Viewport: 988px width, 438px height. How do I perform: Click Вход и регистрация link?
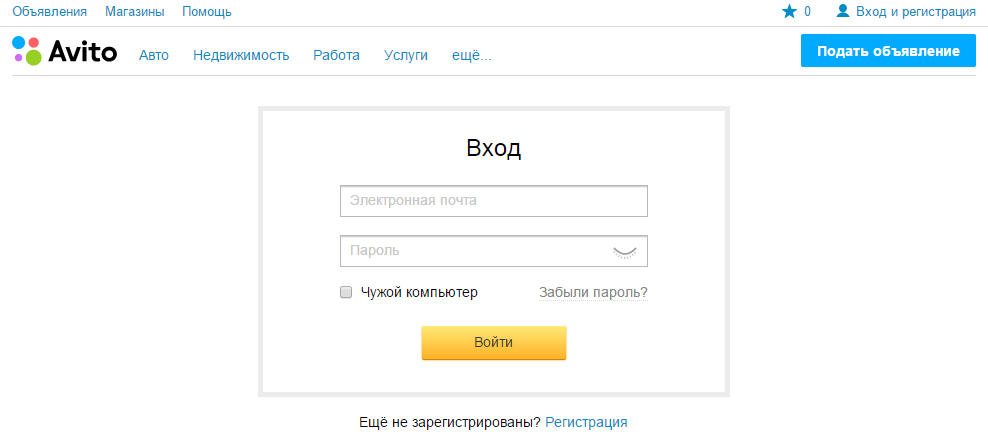coord(916,11)
